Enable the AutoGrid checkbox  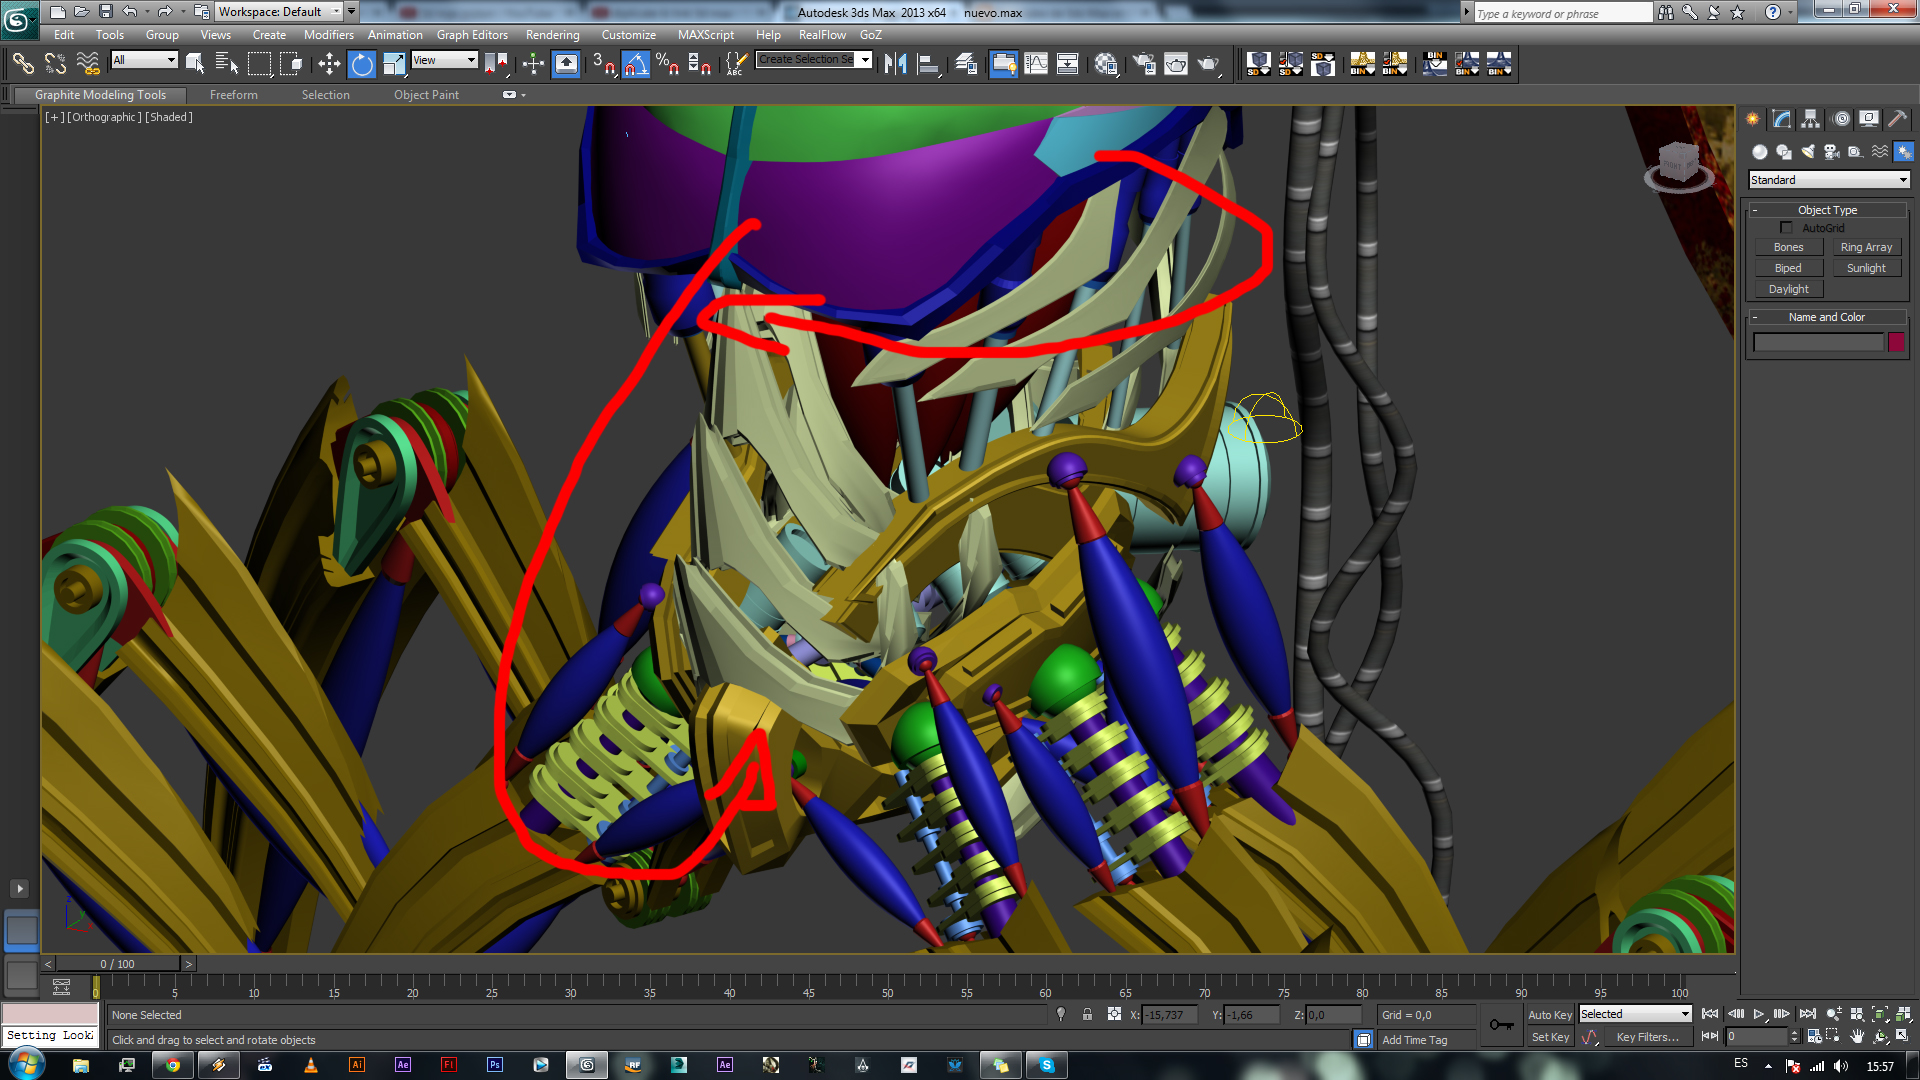point(1786,228)
